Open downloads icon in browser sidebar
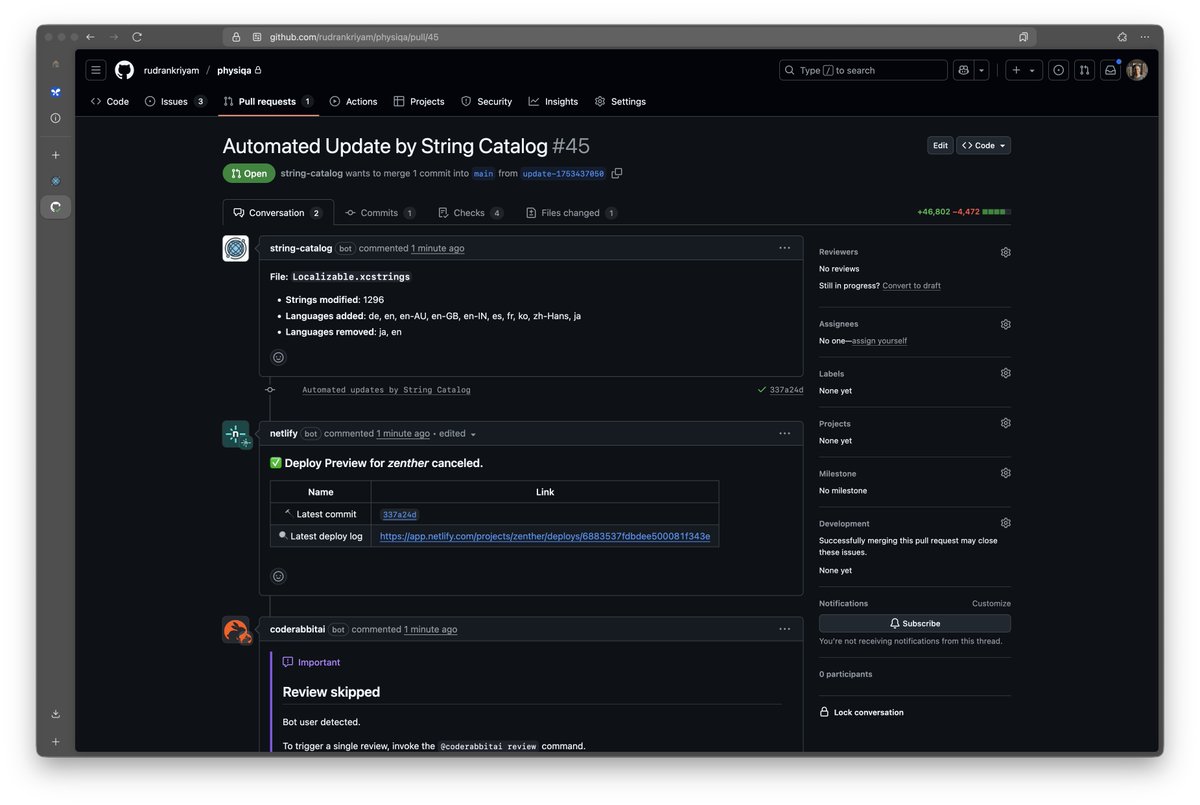The image size is (1200, 805). (56, 714)
